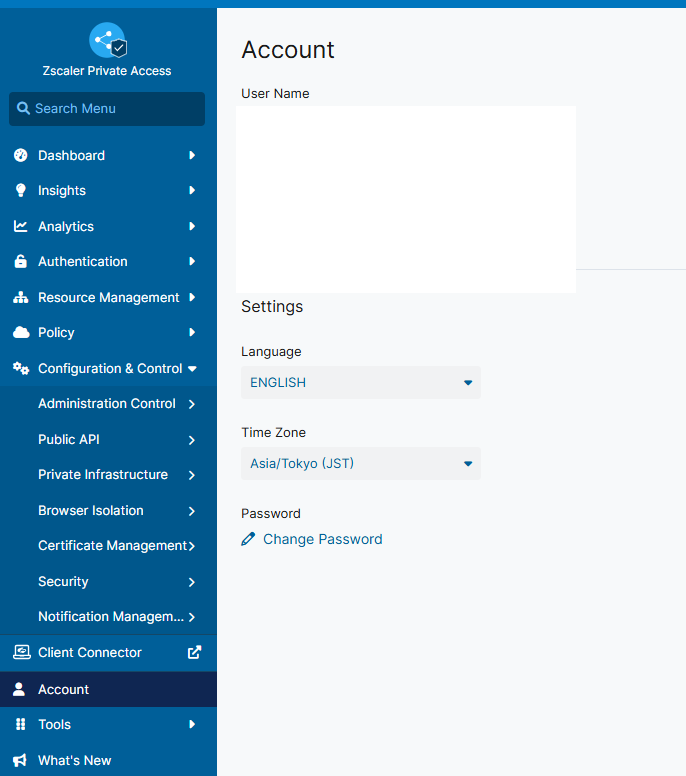The width and height of the screenshot is (686, 776).
Task: Click the Authentication padlock icon
Action: [21, 261]
